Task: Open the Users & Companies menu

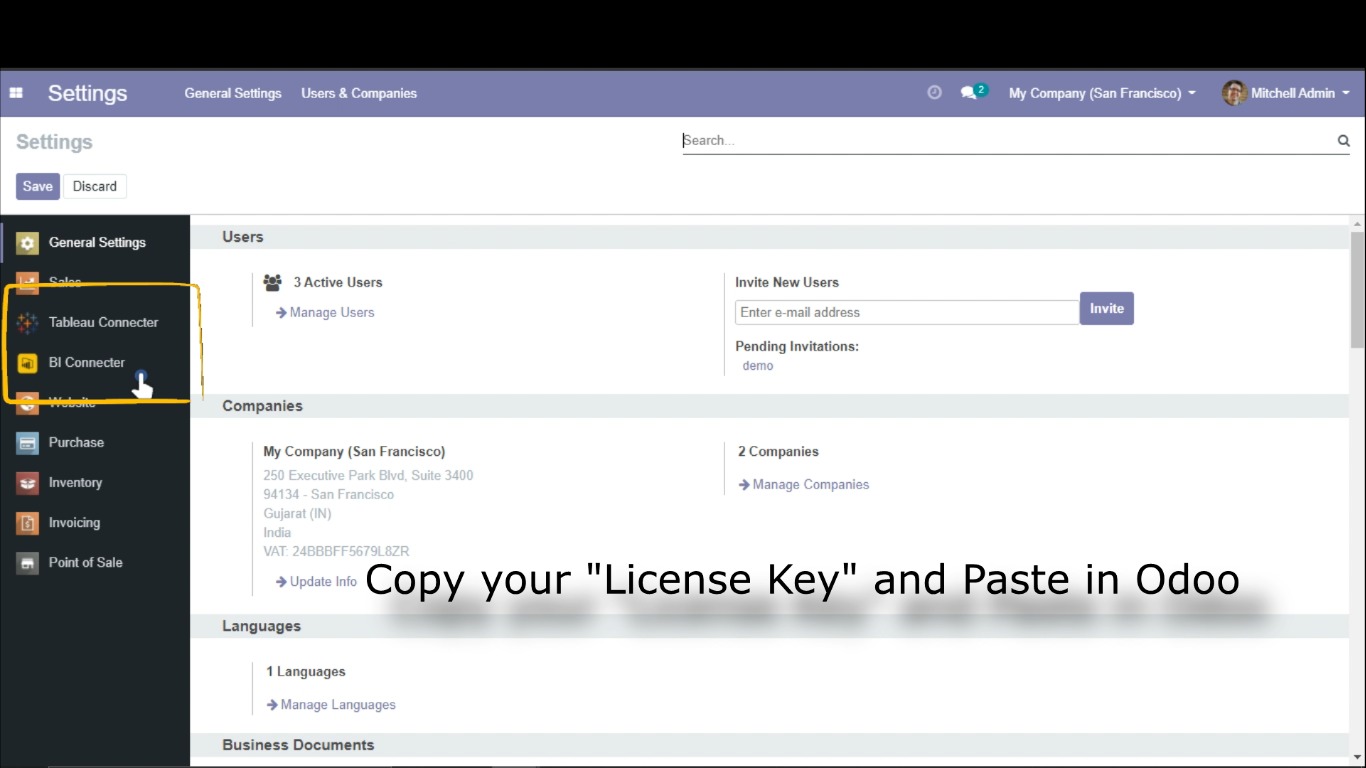Action: pyautogui.click(x=359, y=93)
